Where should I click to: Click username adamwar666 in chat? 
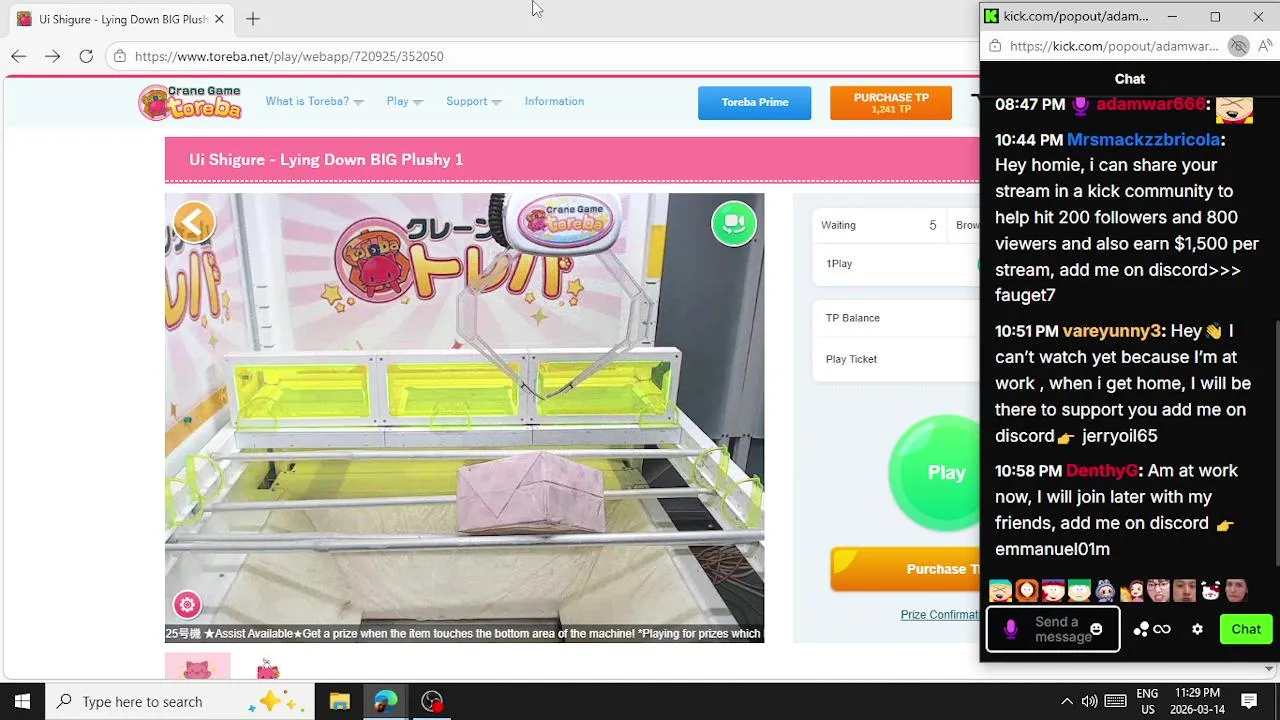click(1151, 104)
